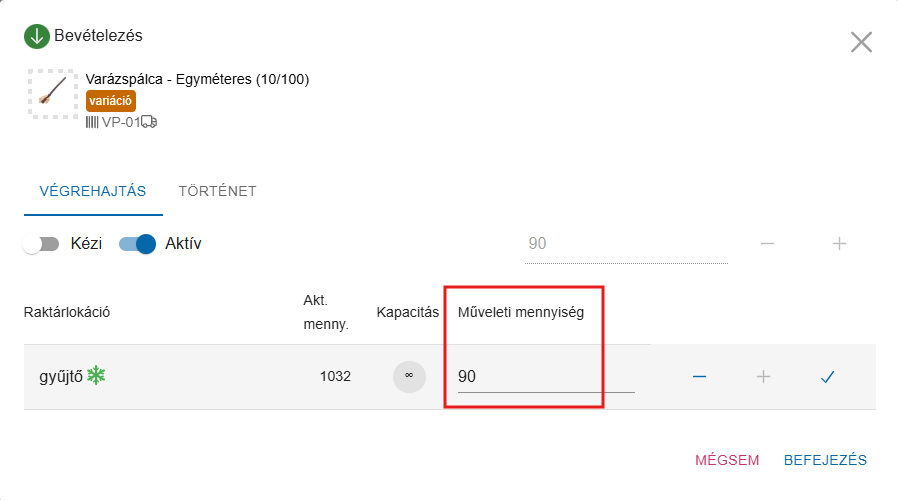Increase gyűjtő row quantity with plus
Viewport: 898px width, 500px height.
click(x=763, y=377)
